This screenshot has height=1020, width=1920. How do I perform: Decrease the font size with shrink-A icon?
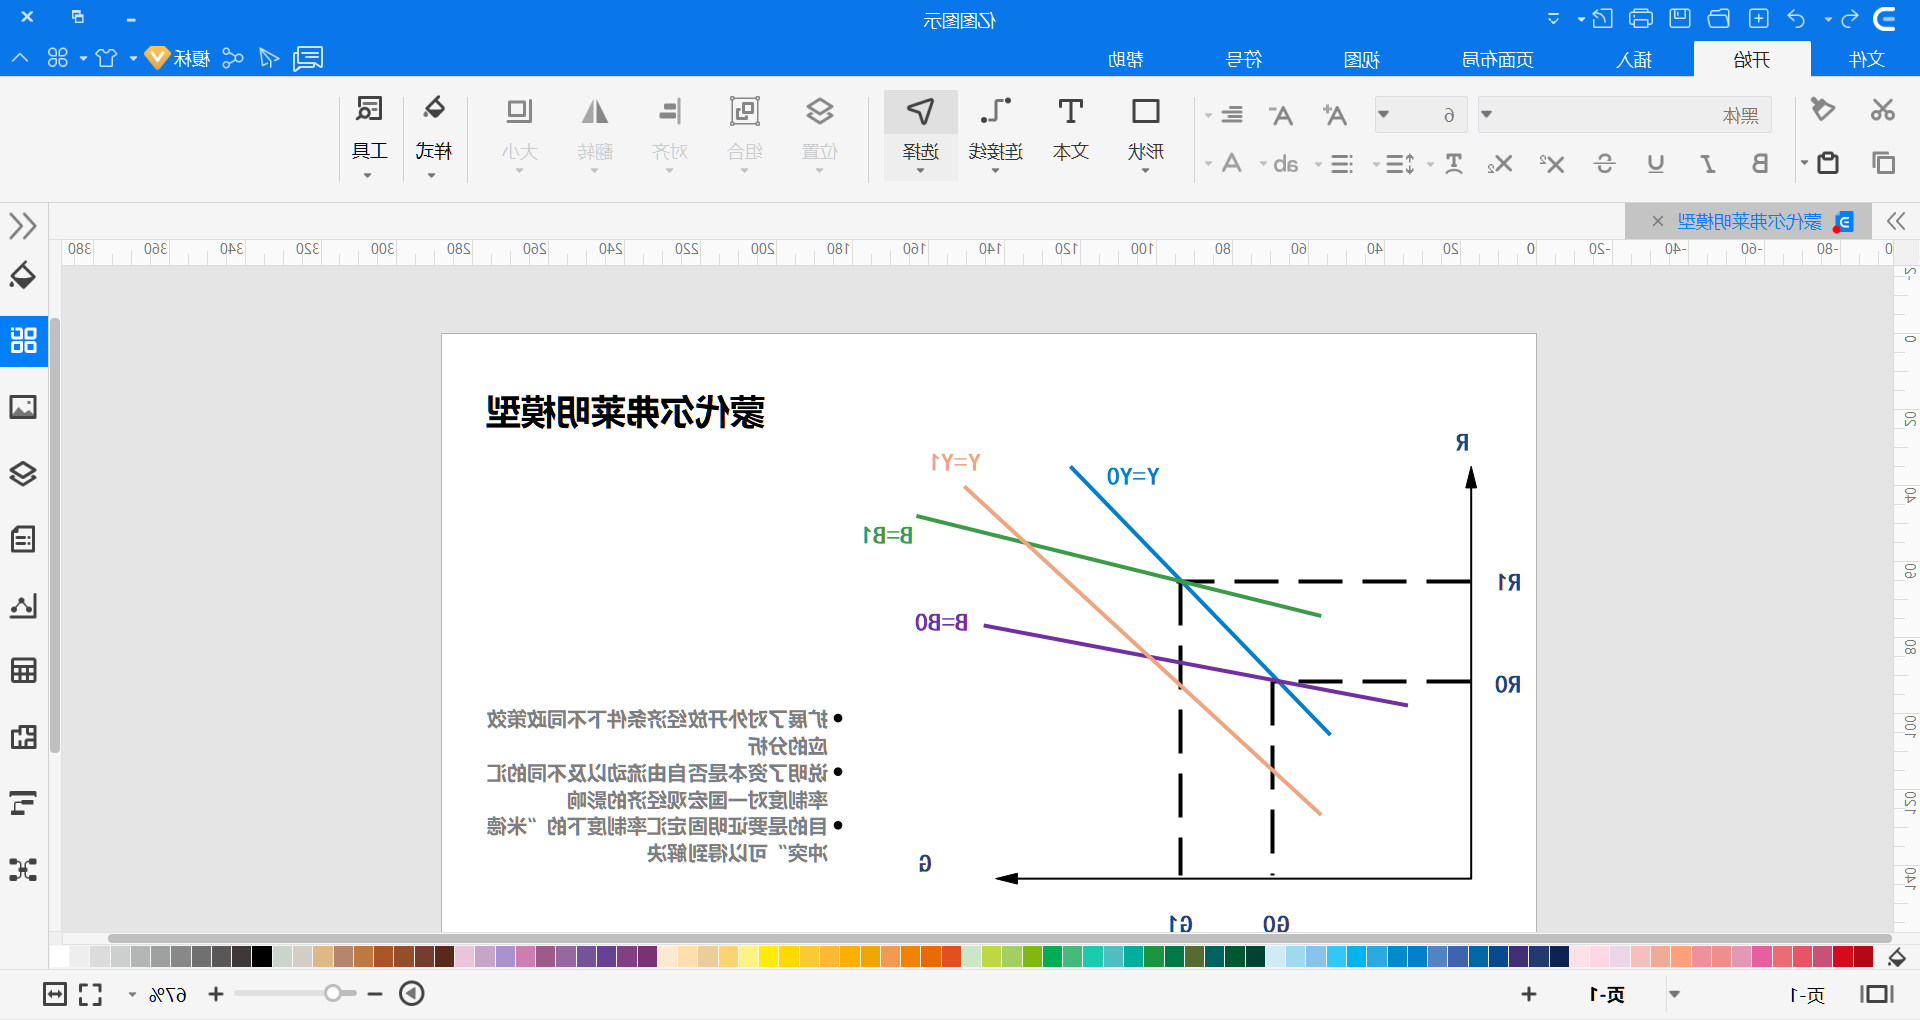[x=1281, y=115]
